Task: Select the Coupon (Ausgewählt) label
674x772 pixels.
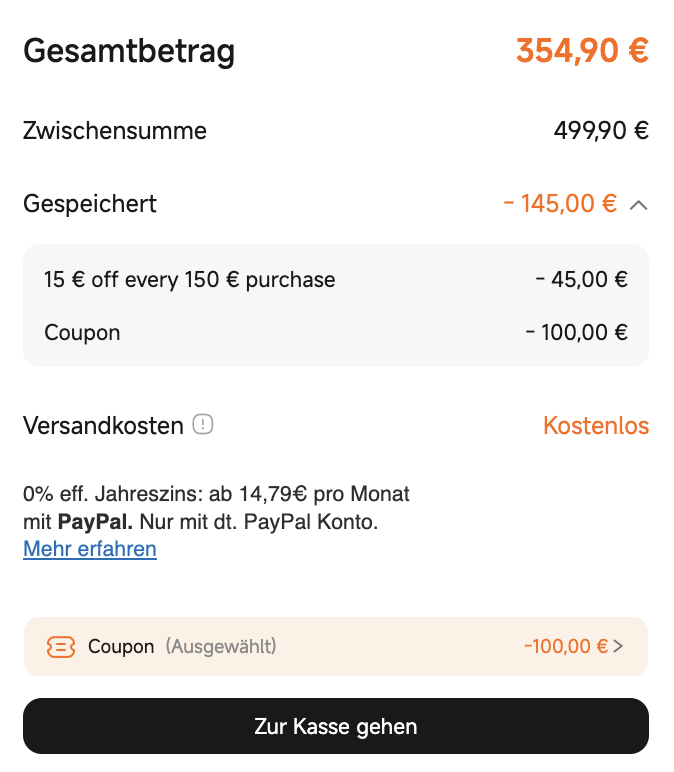Action: click(182, 646)
